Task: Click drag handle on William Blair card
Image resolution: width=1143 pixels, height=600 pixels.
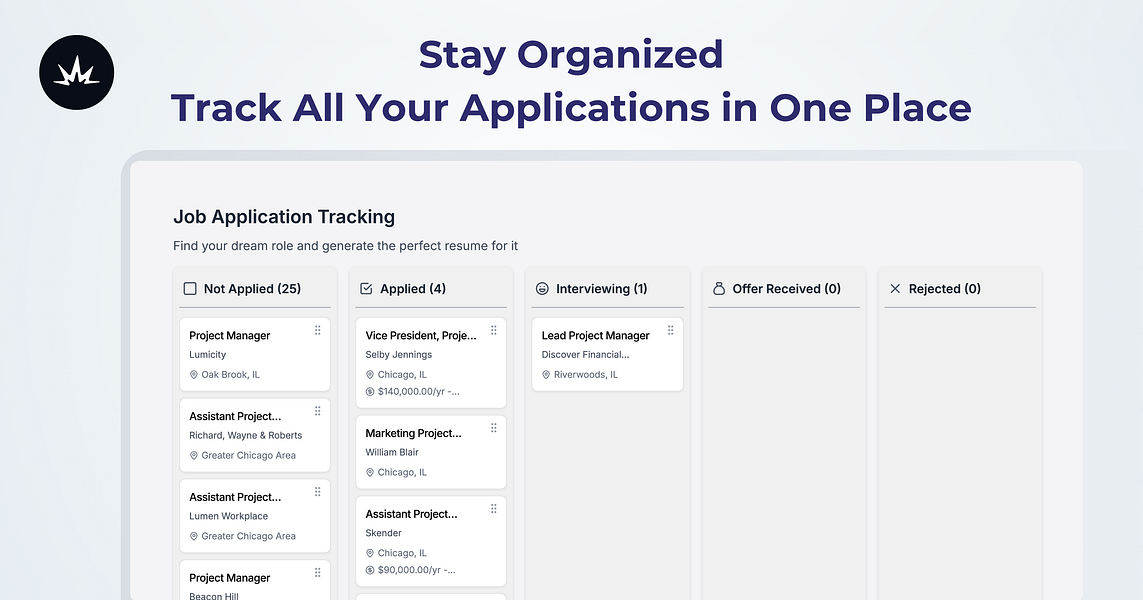Action: [494, 428]
